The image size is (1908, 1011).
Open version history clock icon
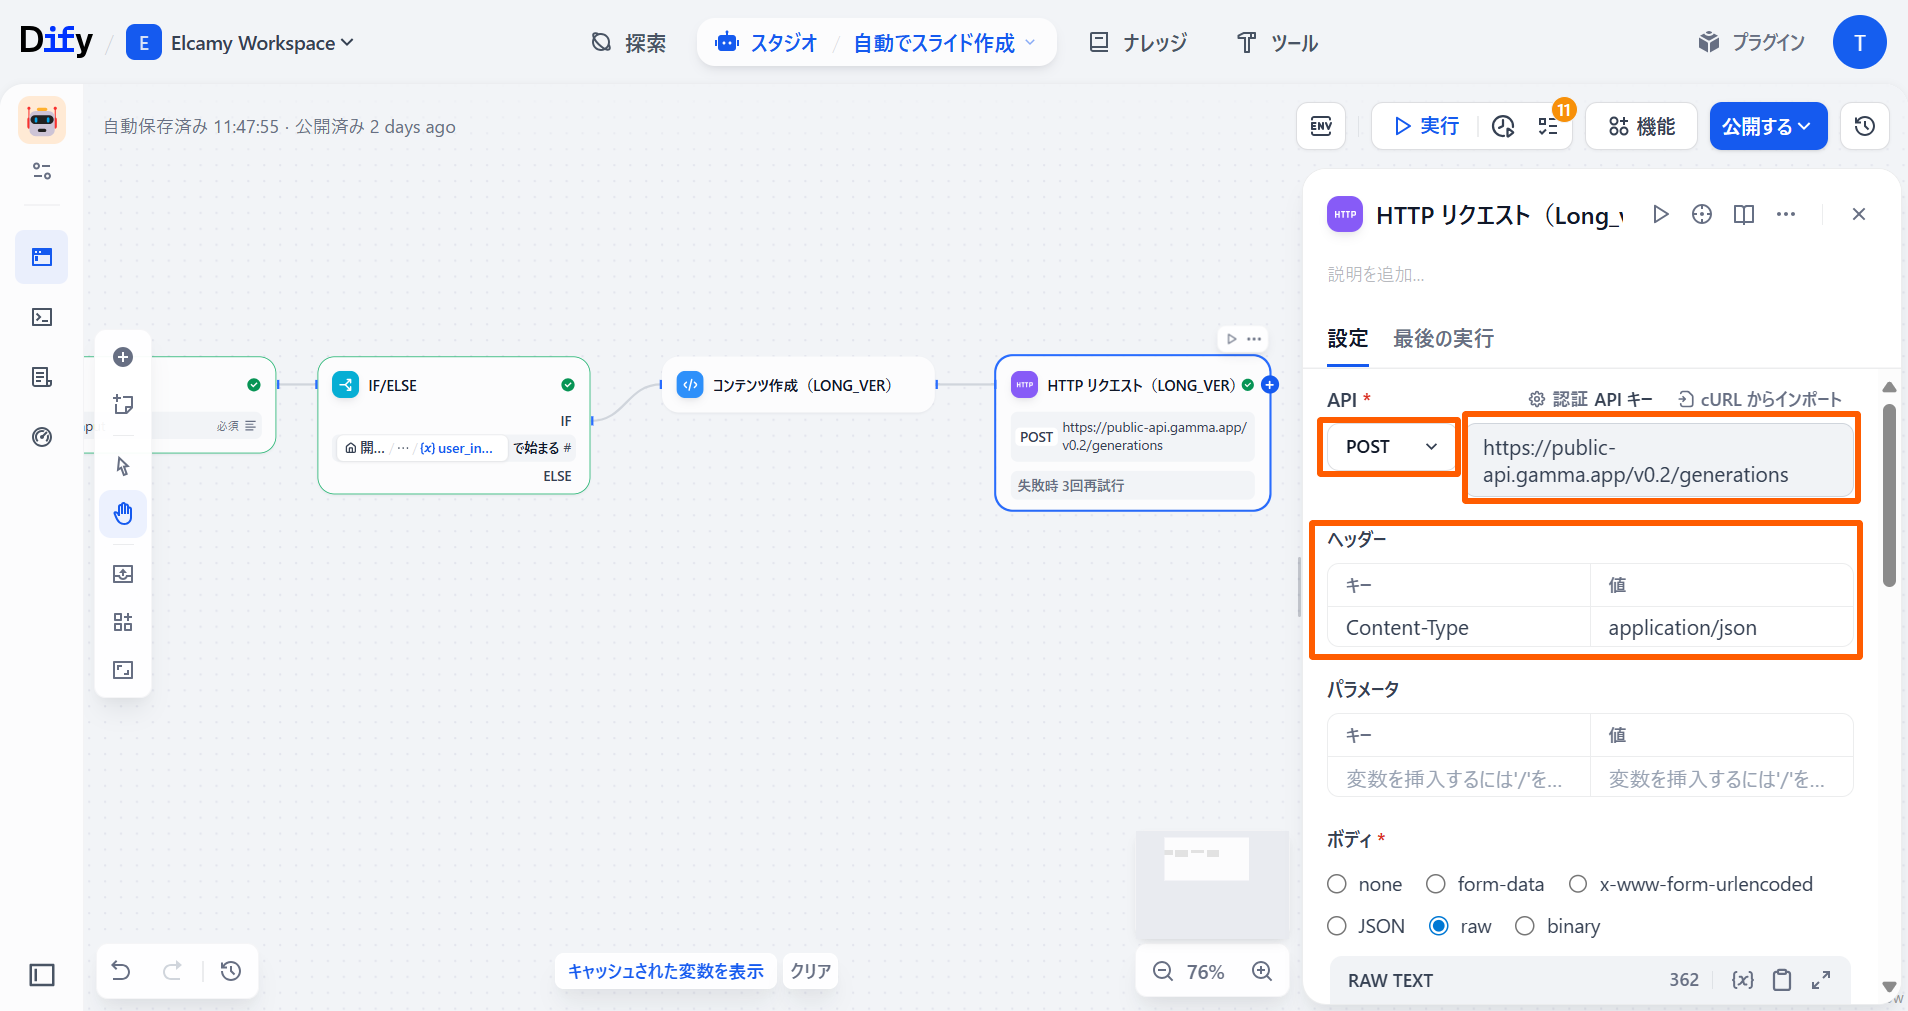pyautogui.click(x=1864, y=126)
